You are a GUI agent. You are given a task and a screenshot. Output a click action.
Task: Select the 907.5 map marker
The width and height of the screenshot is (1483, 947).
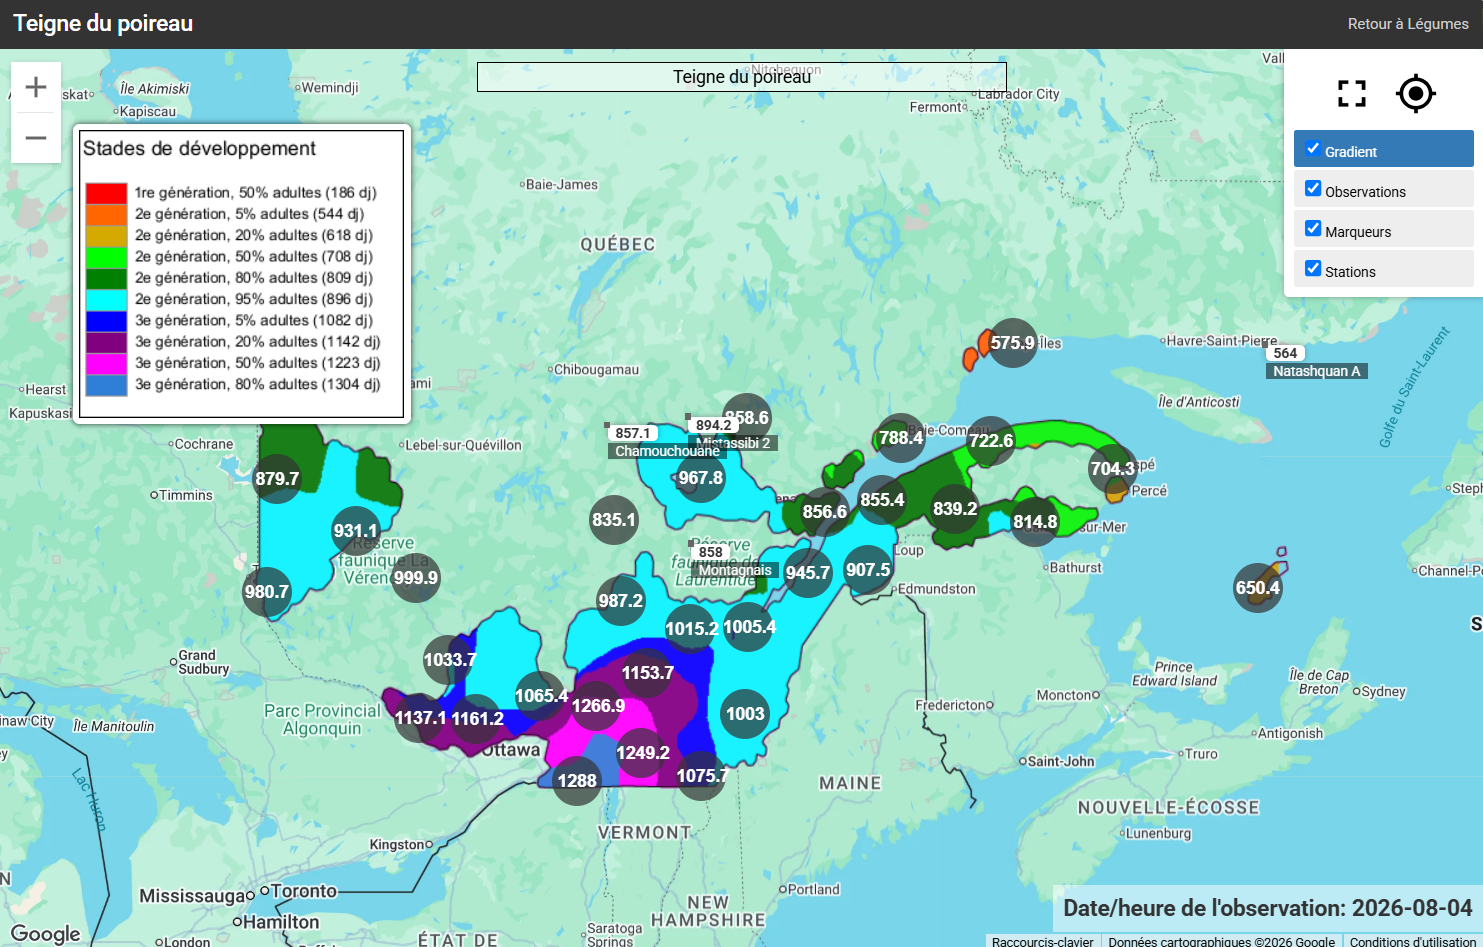pos(868,570)
